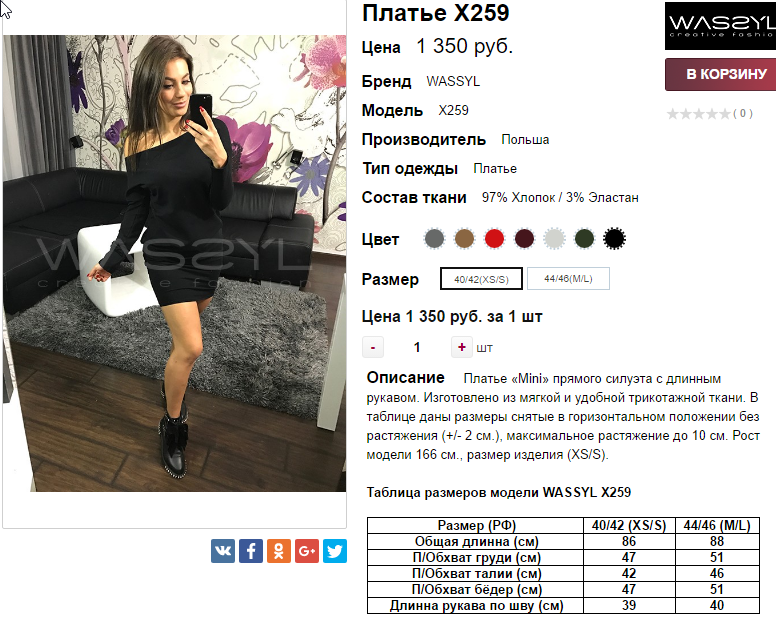Decrease quantity with minus button

coord(373,347)
